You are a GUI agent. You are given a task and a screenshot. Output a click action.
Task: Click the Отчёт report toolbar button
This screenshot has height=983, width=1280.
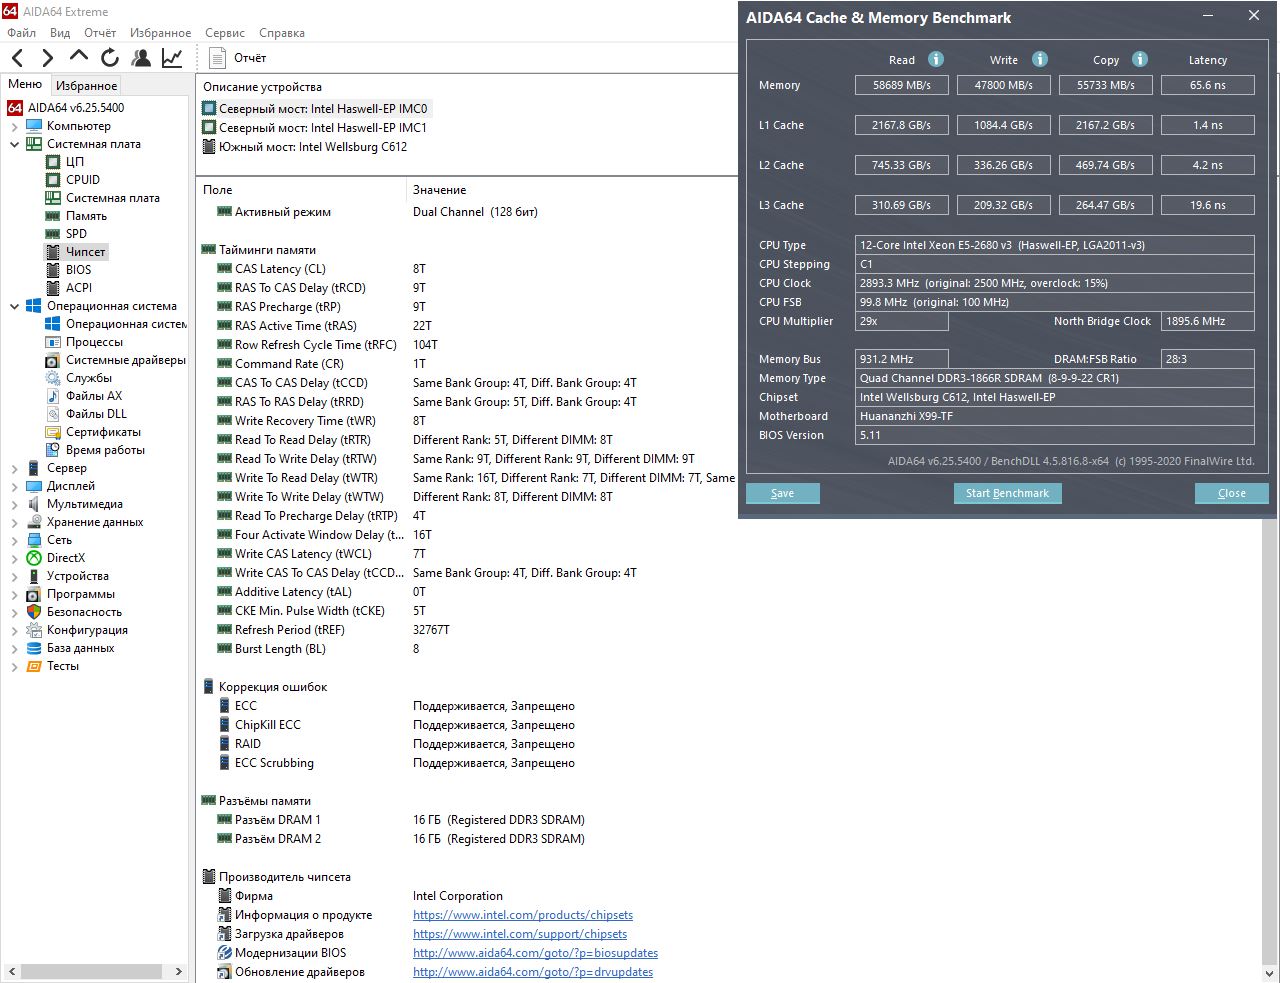[238, 58]
